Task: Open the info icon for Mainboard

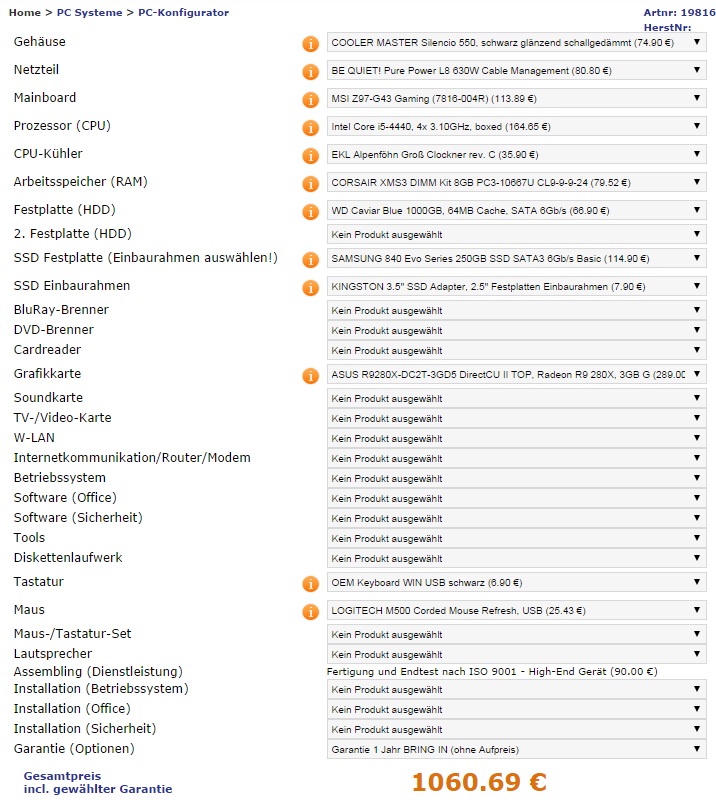Action: (310, 99)
